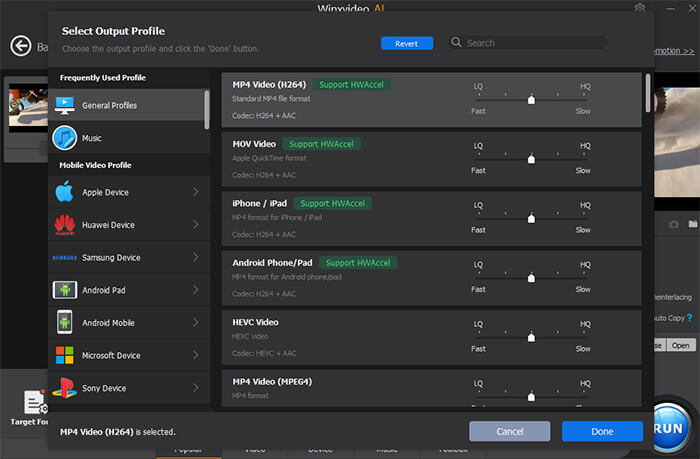Select the video thumbnail in main window
Viewport: 700px width, 459px height.
[28, 108]
